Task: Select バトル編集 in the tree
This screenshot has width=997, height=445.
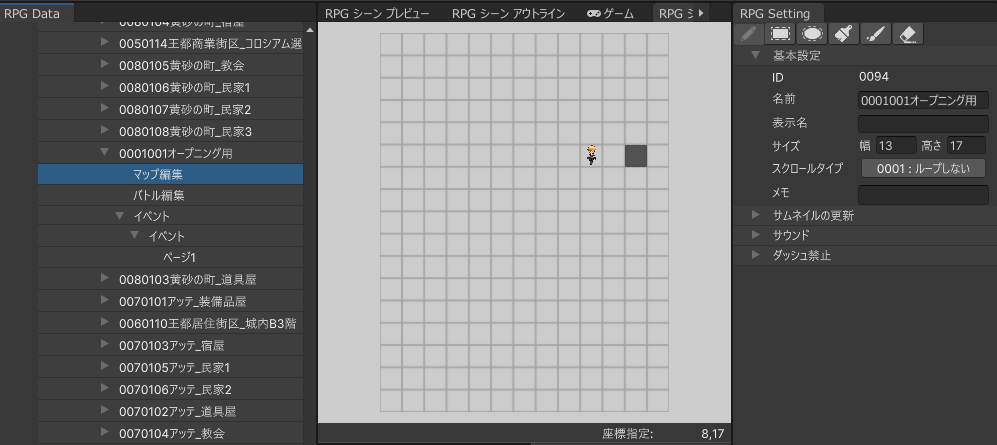Action: [x=159, y=195]
